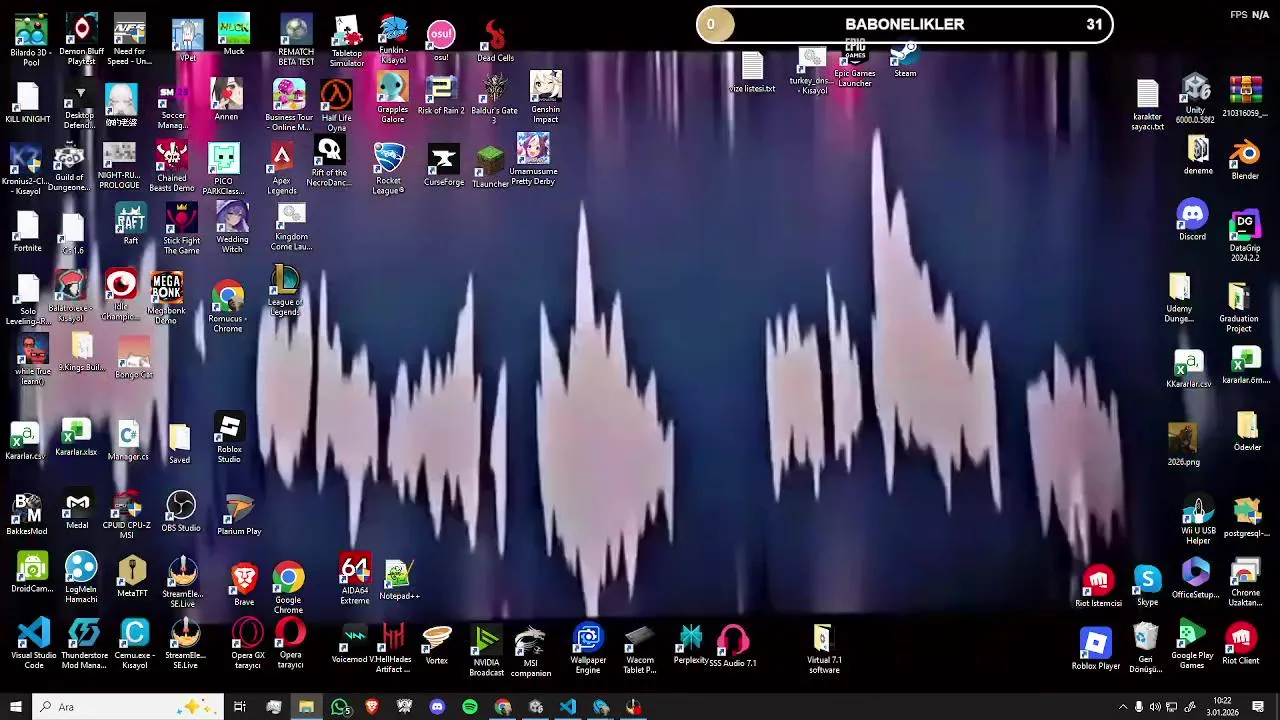The width and height of the screenshot is (1280, 720).
Task: Open Bilardo 3D - Pool desktop shortcut
Action: coord(31,40)
